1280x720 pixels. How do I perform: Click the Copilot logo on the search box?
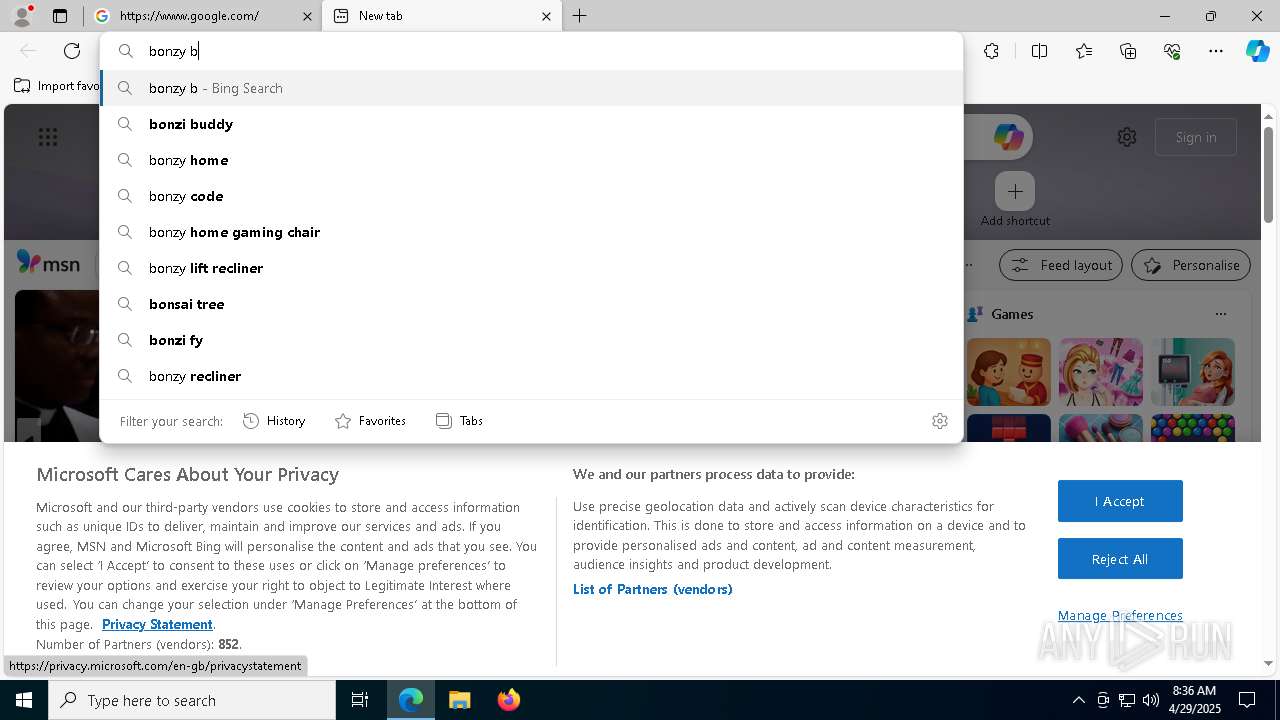coord(1008,137)
